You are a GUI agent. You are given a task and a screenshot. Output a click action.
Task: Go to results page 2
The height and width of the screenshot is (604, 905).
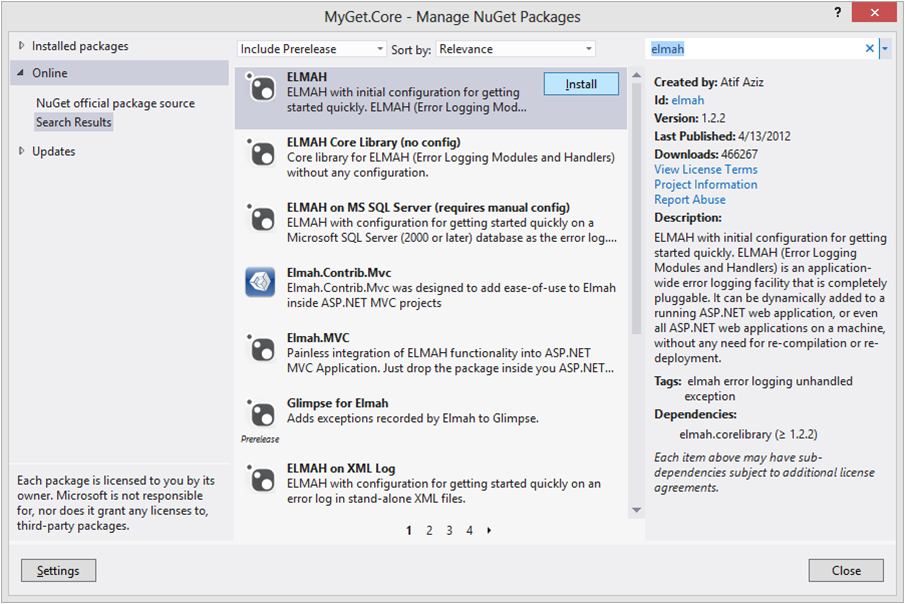[x=429, y=531]
